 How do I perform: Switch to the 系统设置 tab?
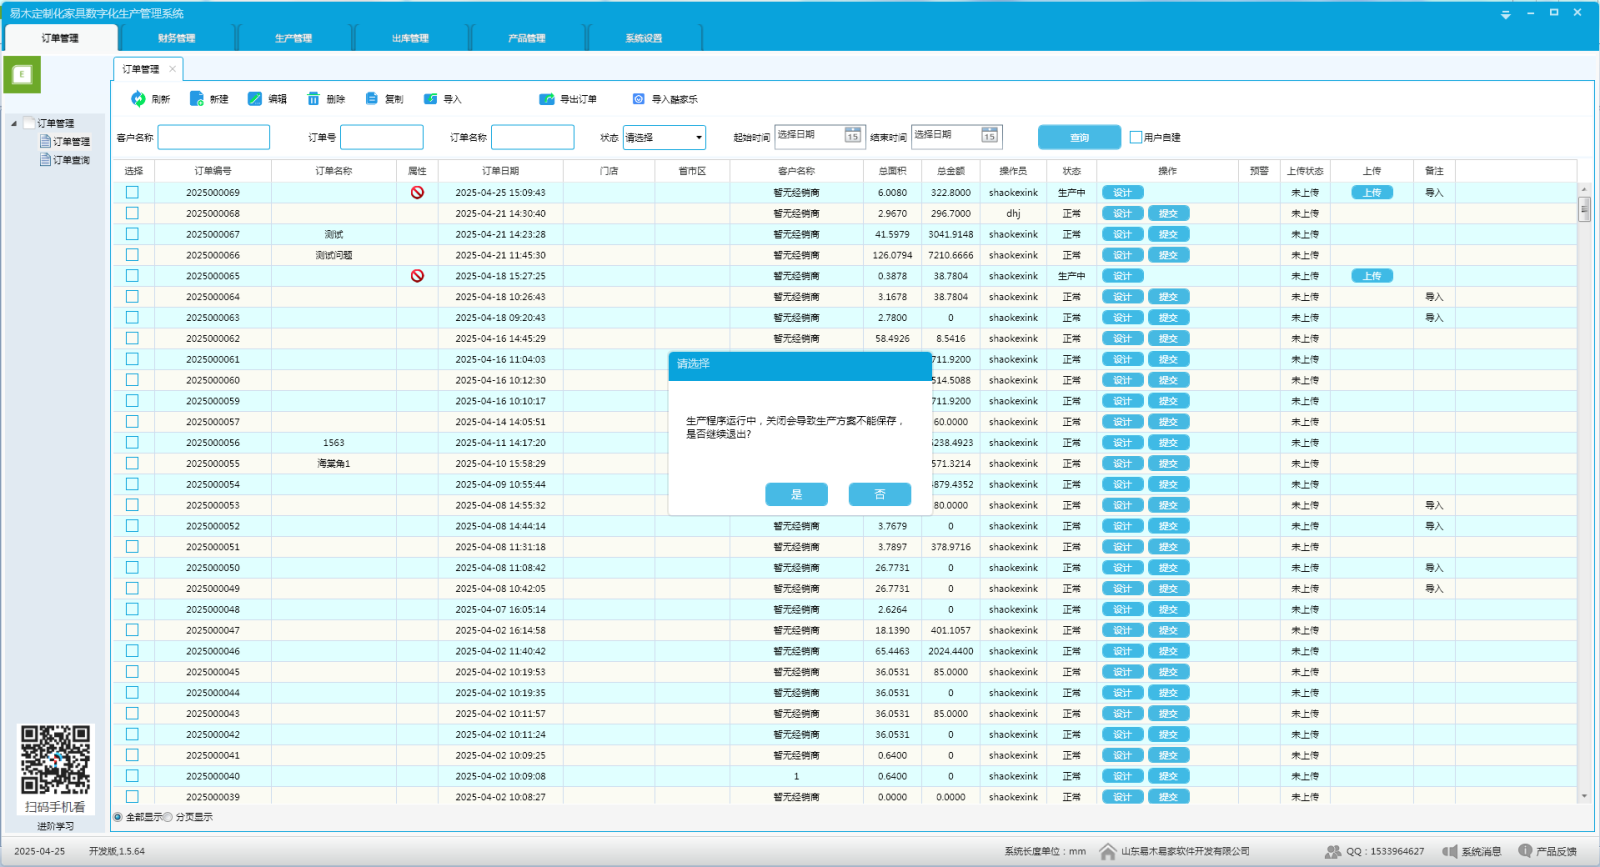pos(644,38)
